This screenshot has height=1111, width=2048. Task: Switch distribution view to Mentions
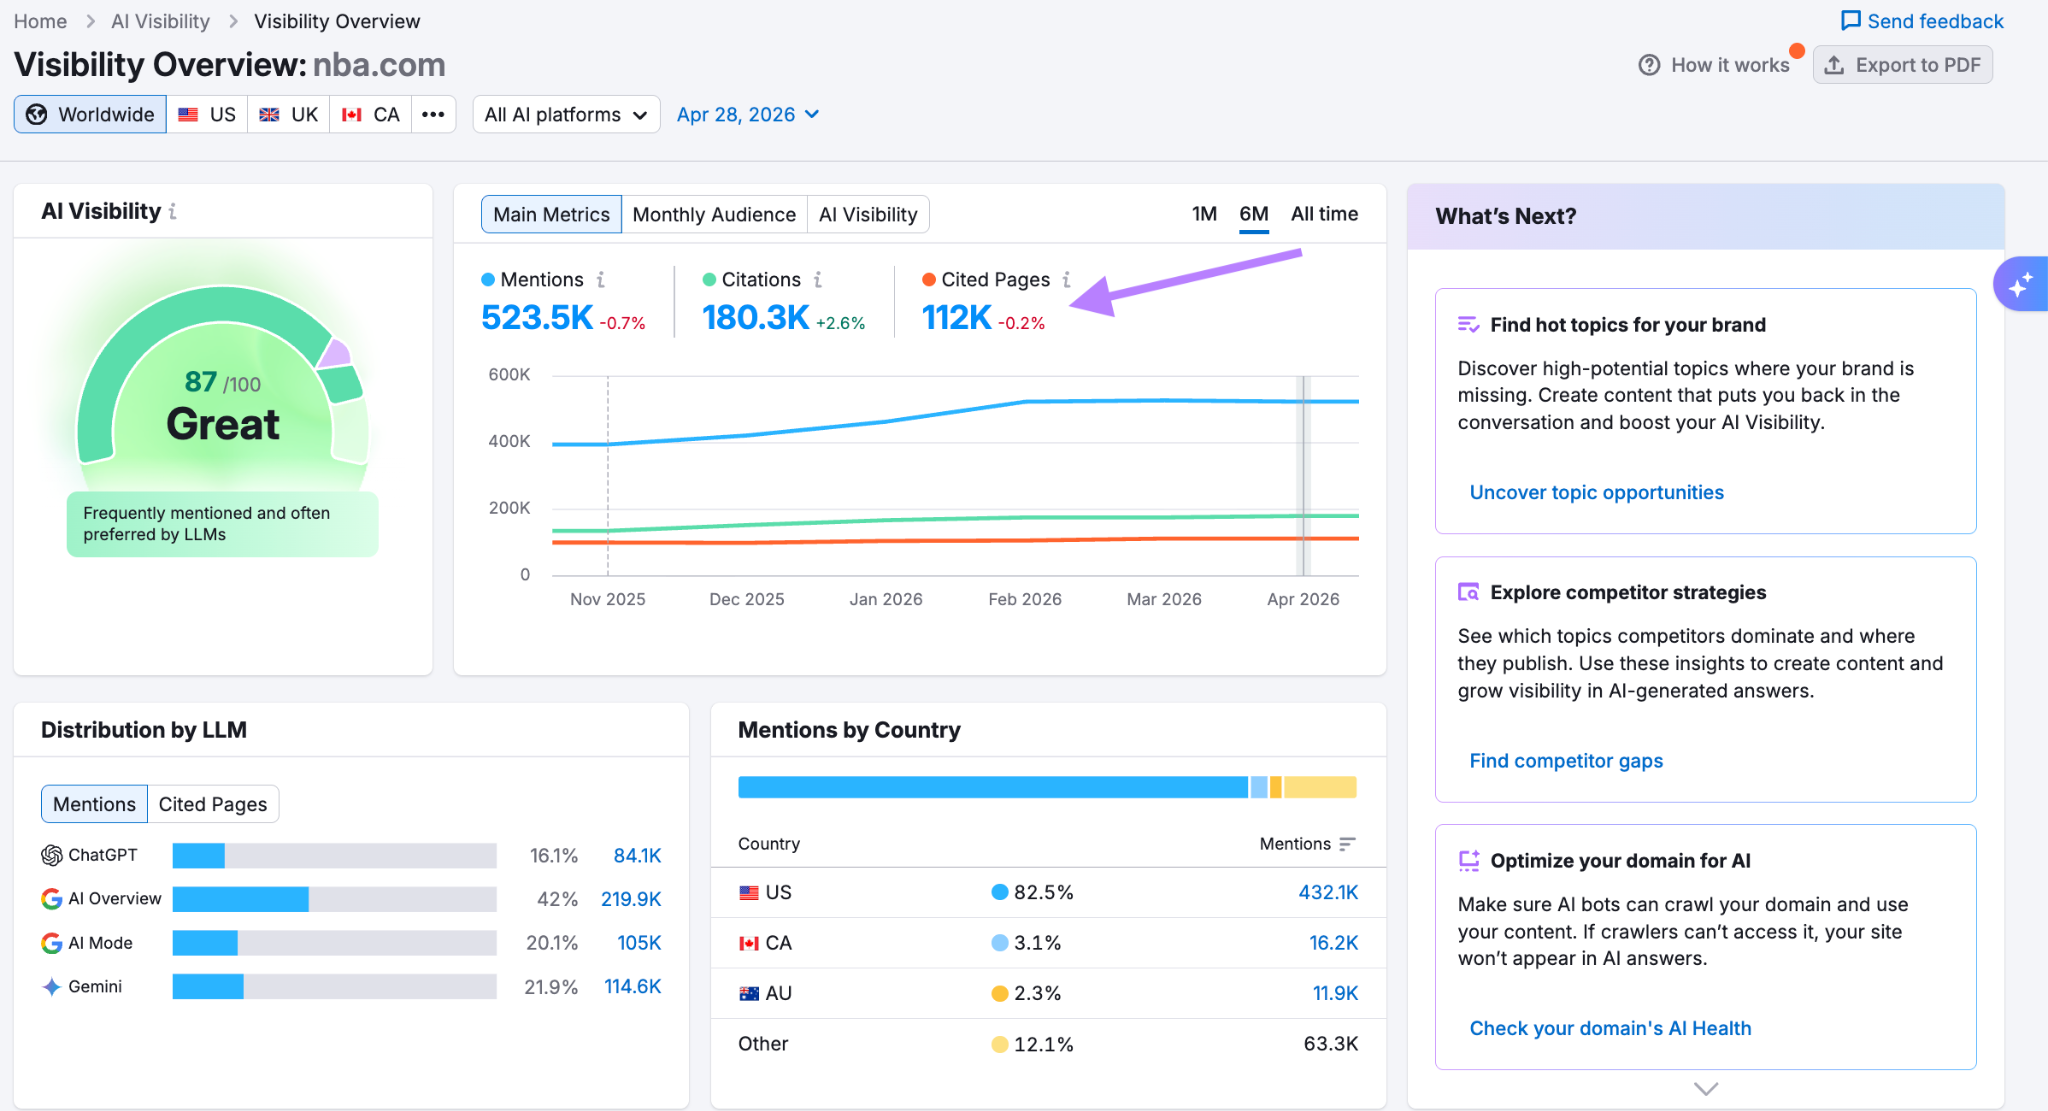tap(94, 804)
